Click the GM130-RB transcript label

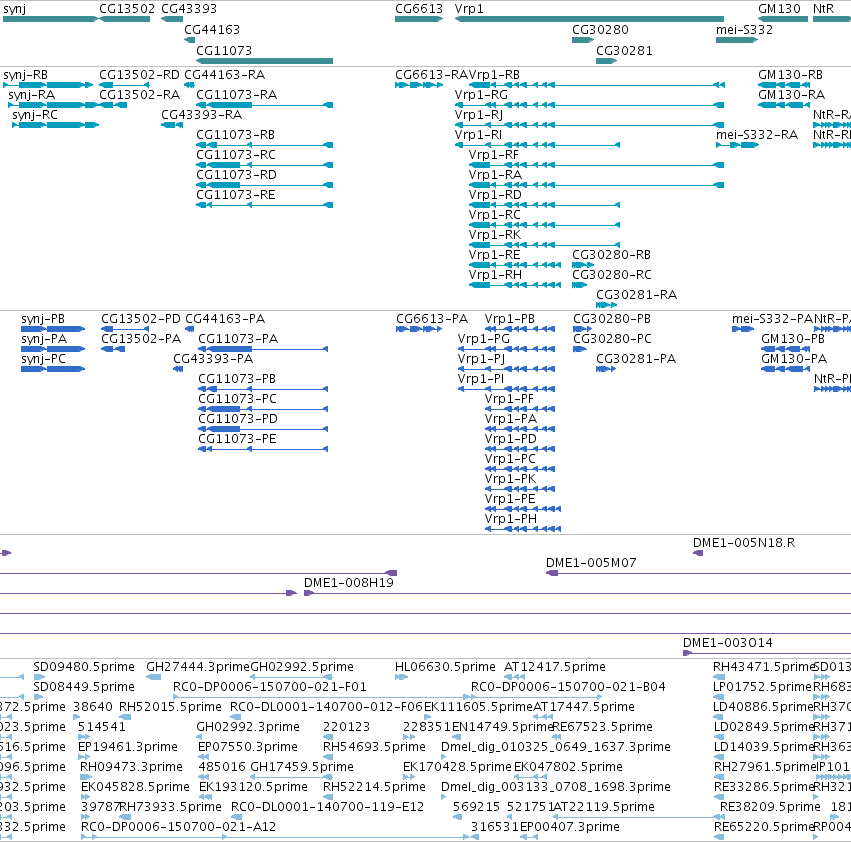[790, 74]
